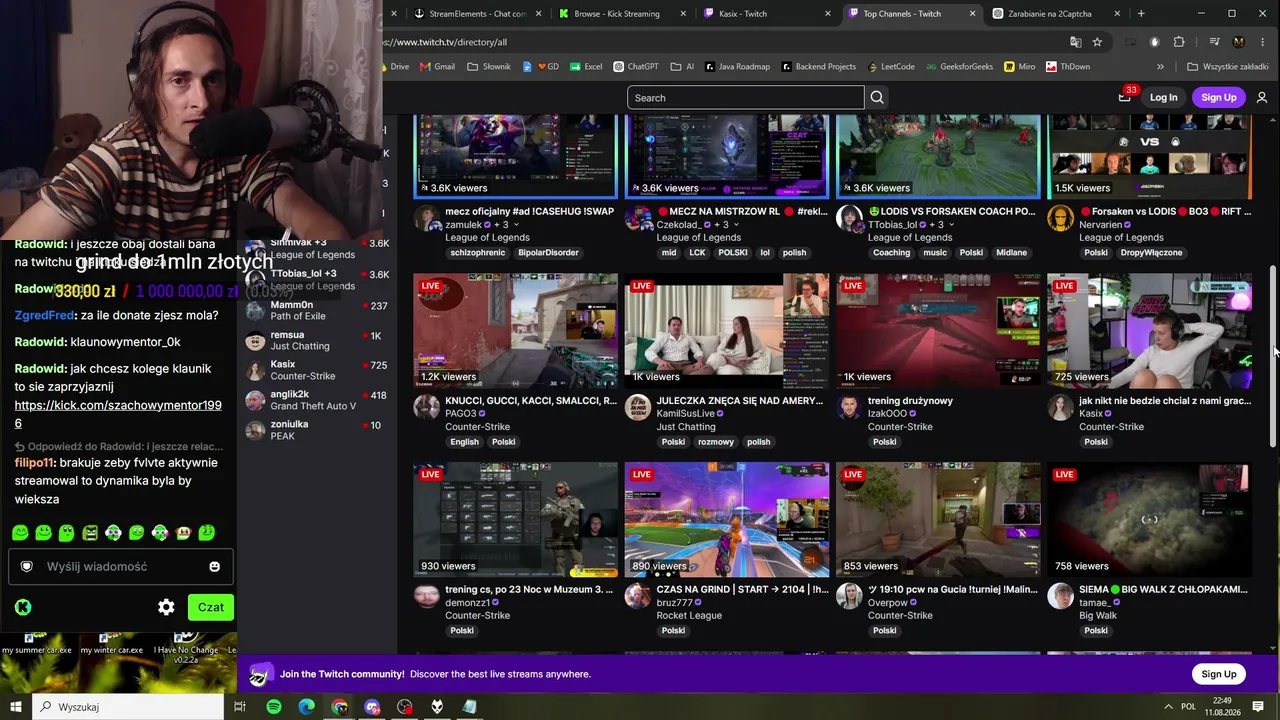Open the GeeksforGeeks bookmark
This screenshot has width=1280, height=720.
click(958, 67)
